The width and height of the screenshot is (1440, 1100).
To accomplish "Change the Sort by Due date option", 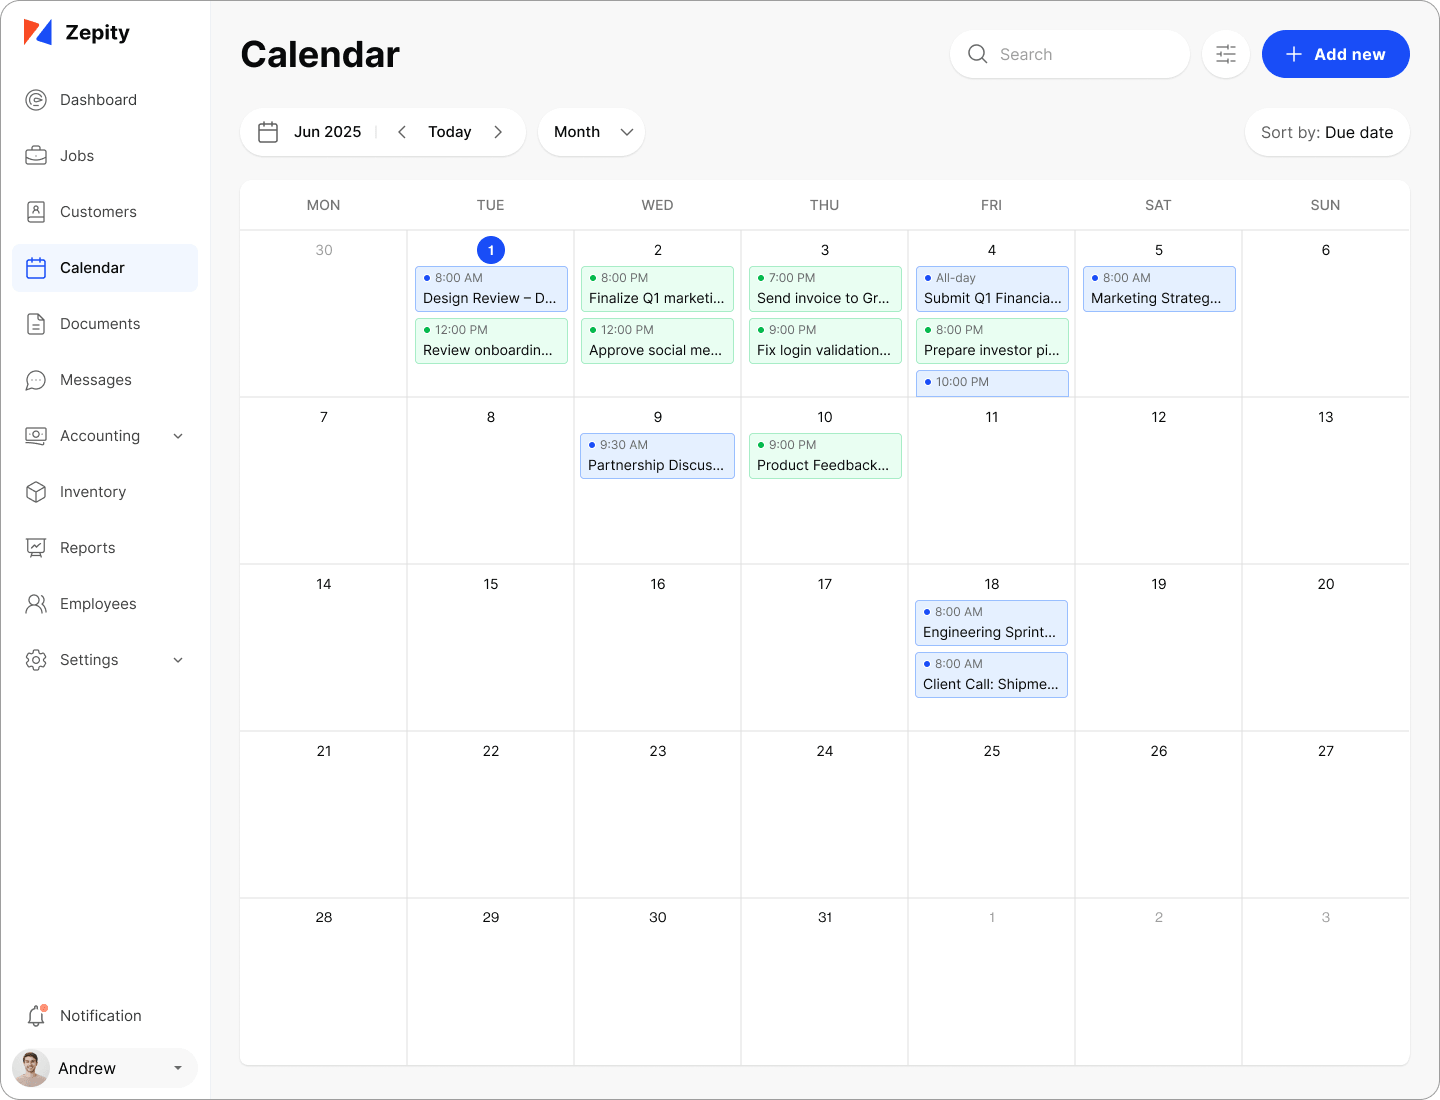I will coord(1326,132).
